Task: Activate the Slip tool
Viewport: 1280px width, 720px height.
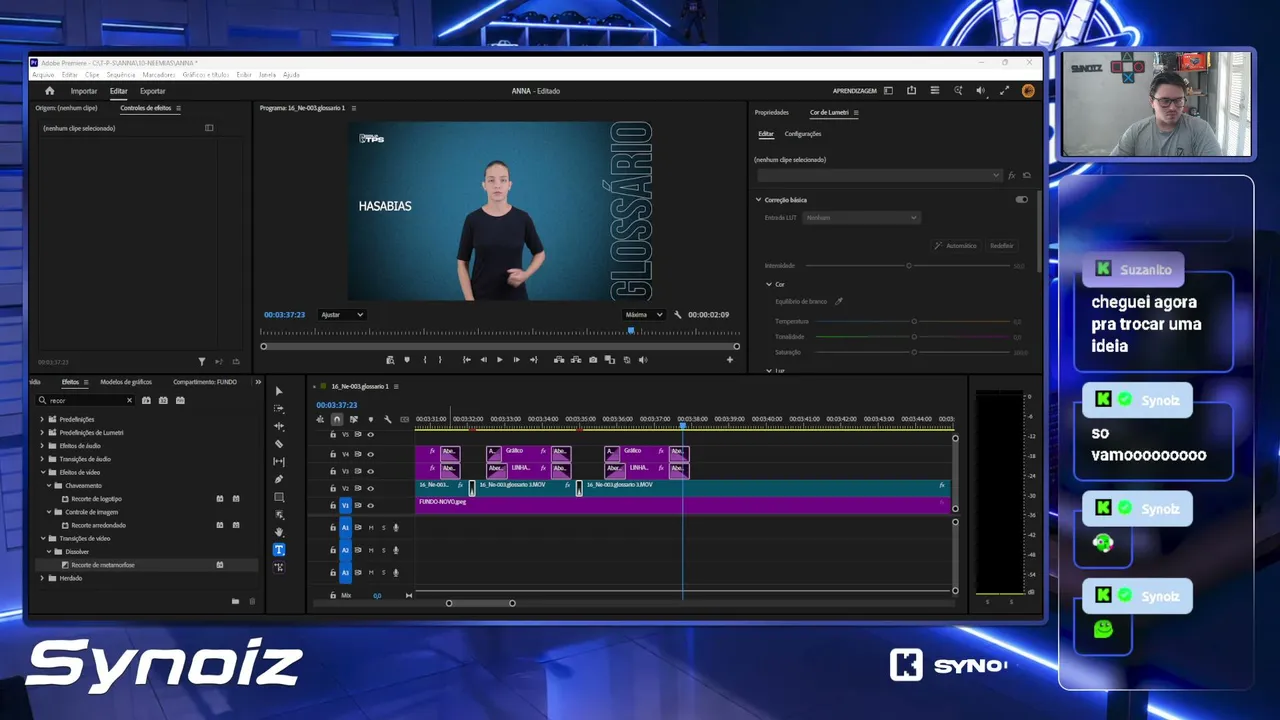Action: click(279, 462)
